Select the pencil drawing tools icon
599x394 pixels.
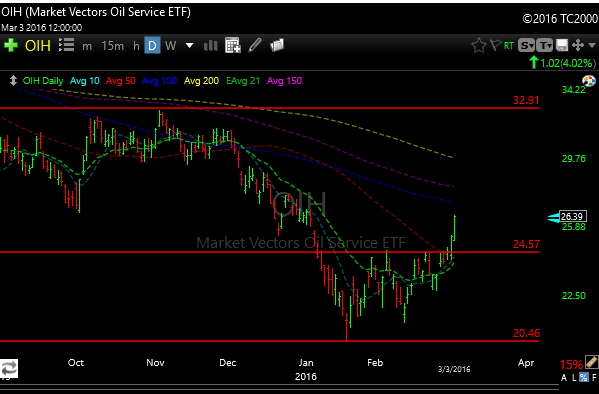(x=255, y=45)
